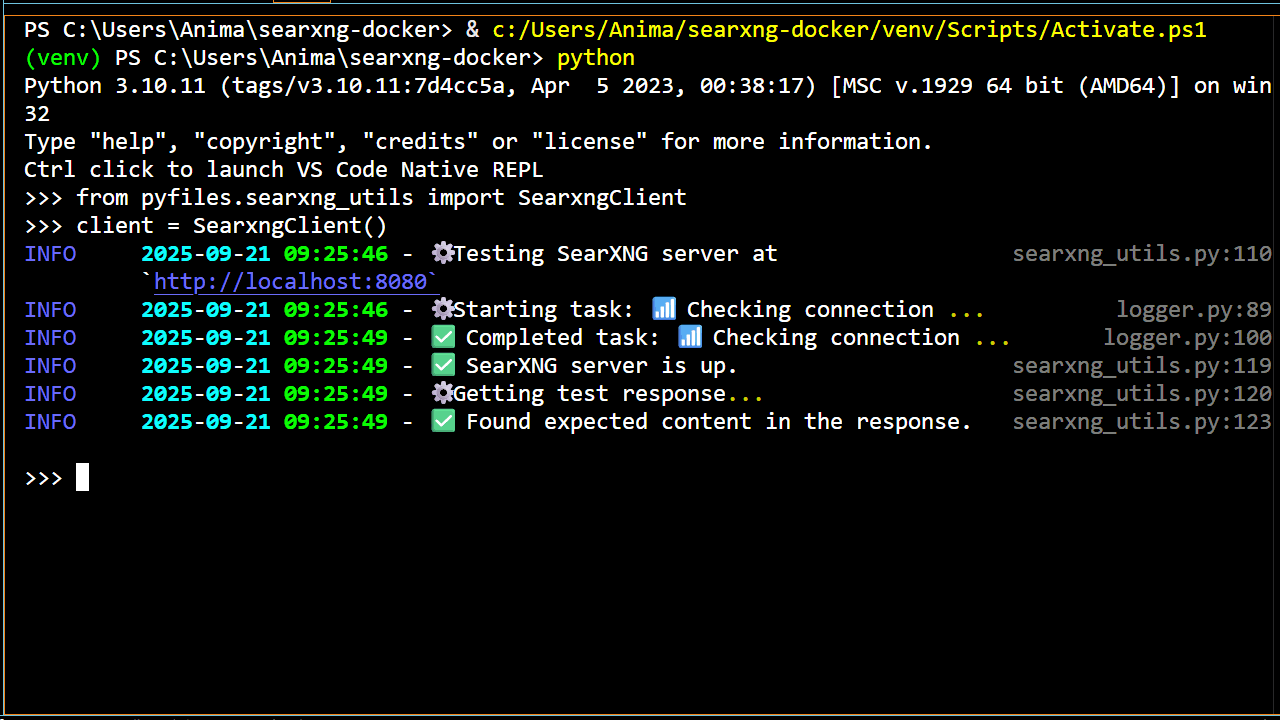The image size is (1280, 720).
Task: Click the SearxngClient import statement
Action: tap(380, 197)
